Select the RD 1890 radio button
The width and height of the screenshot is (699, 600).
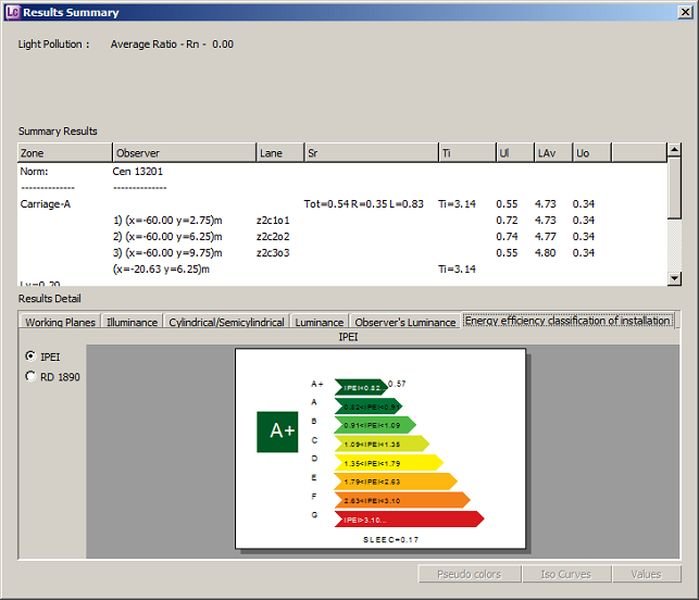[x=30, y=376]
